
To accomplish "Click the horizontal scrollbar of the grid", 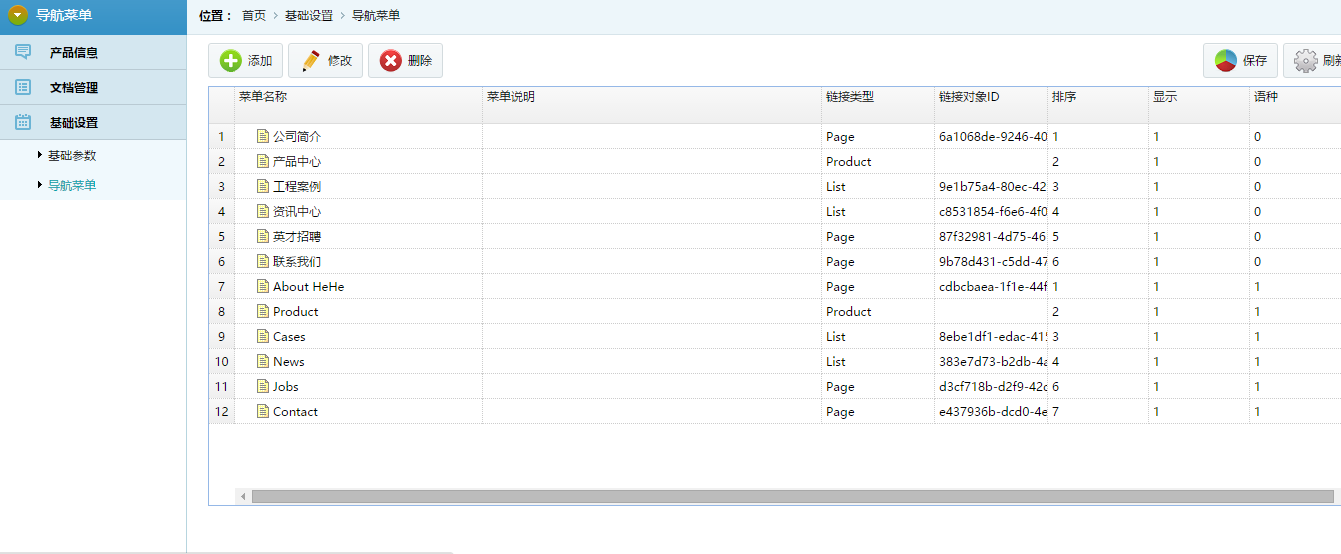I will (x=792, y=496).
